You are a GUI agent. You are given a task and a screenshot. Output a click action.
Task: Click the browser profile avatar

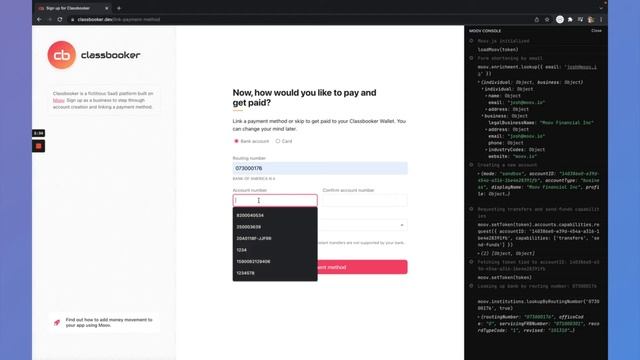(591, 20)
